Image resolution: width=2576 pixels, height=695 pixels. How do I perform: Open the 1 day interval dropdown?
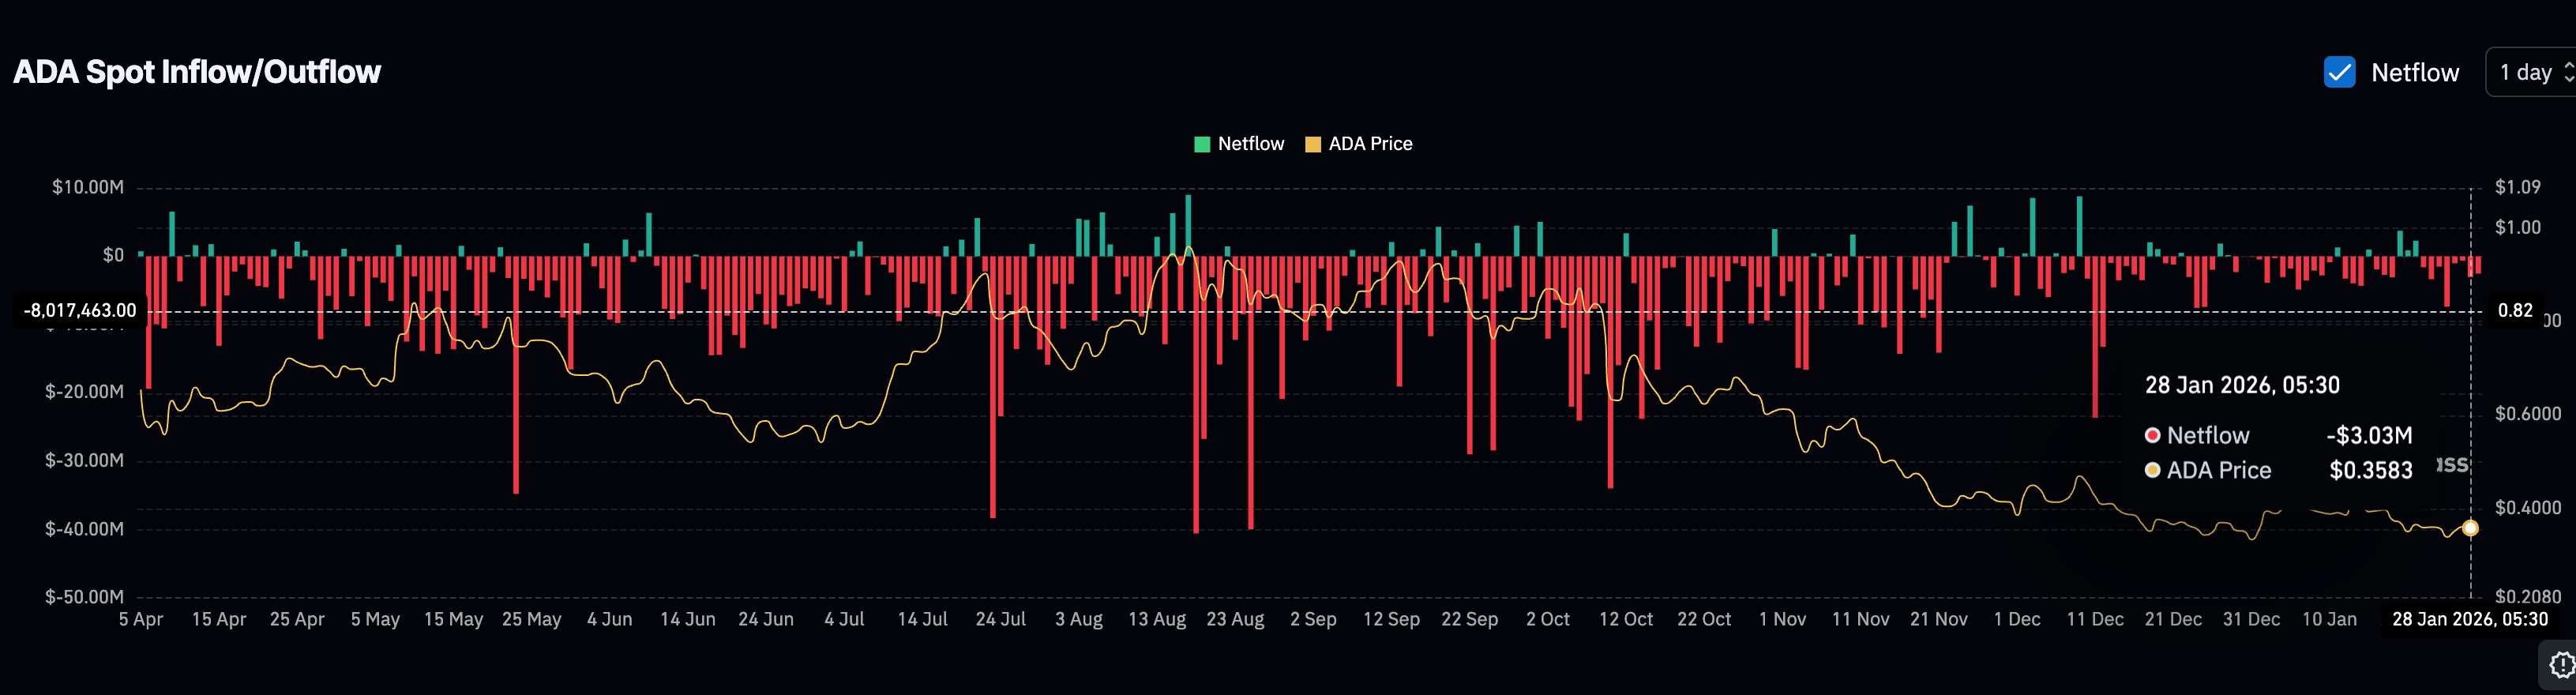tap(2525, 72)
